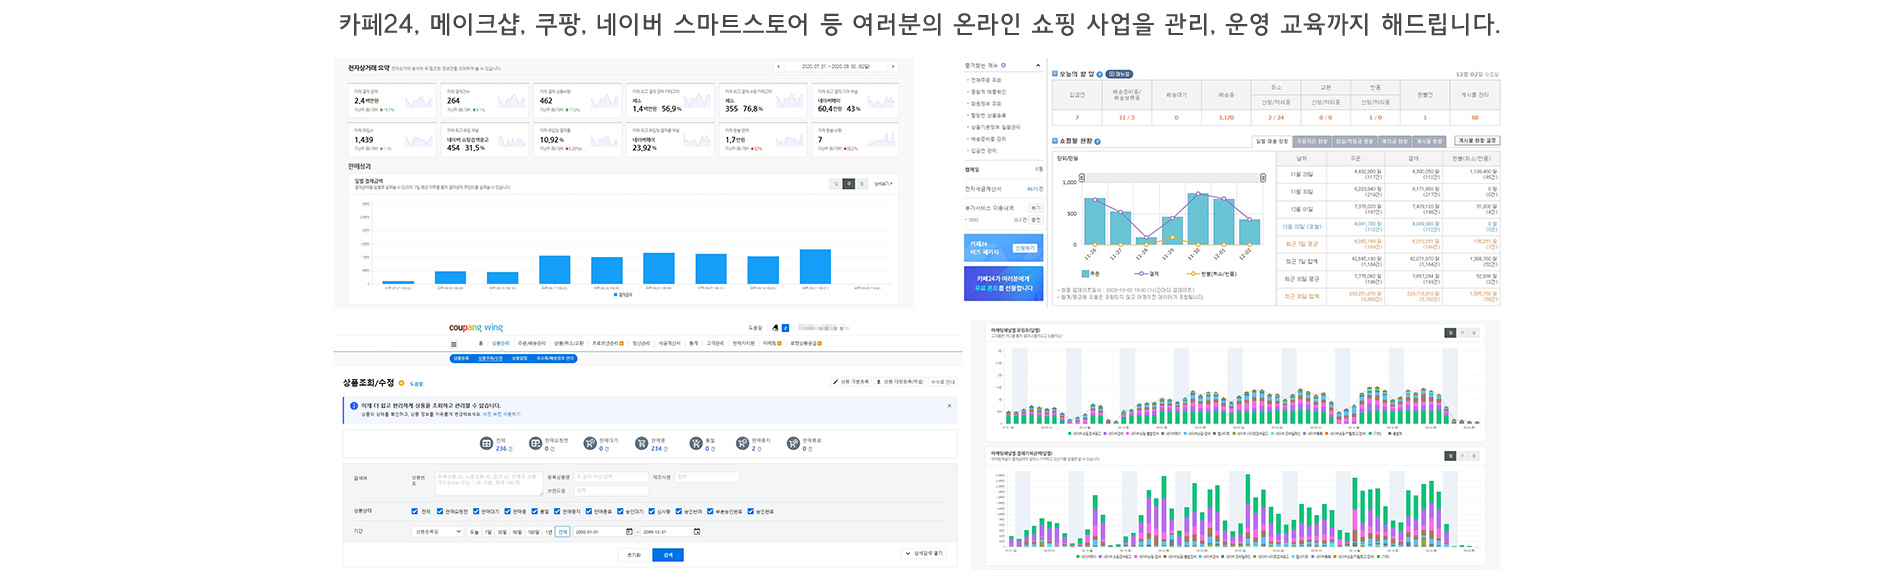The height and width of the screenshot is (588, 1903).
Task: Click 보기 button for 부가서비스 이용내역
Action: pos(1035,208)
